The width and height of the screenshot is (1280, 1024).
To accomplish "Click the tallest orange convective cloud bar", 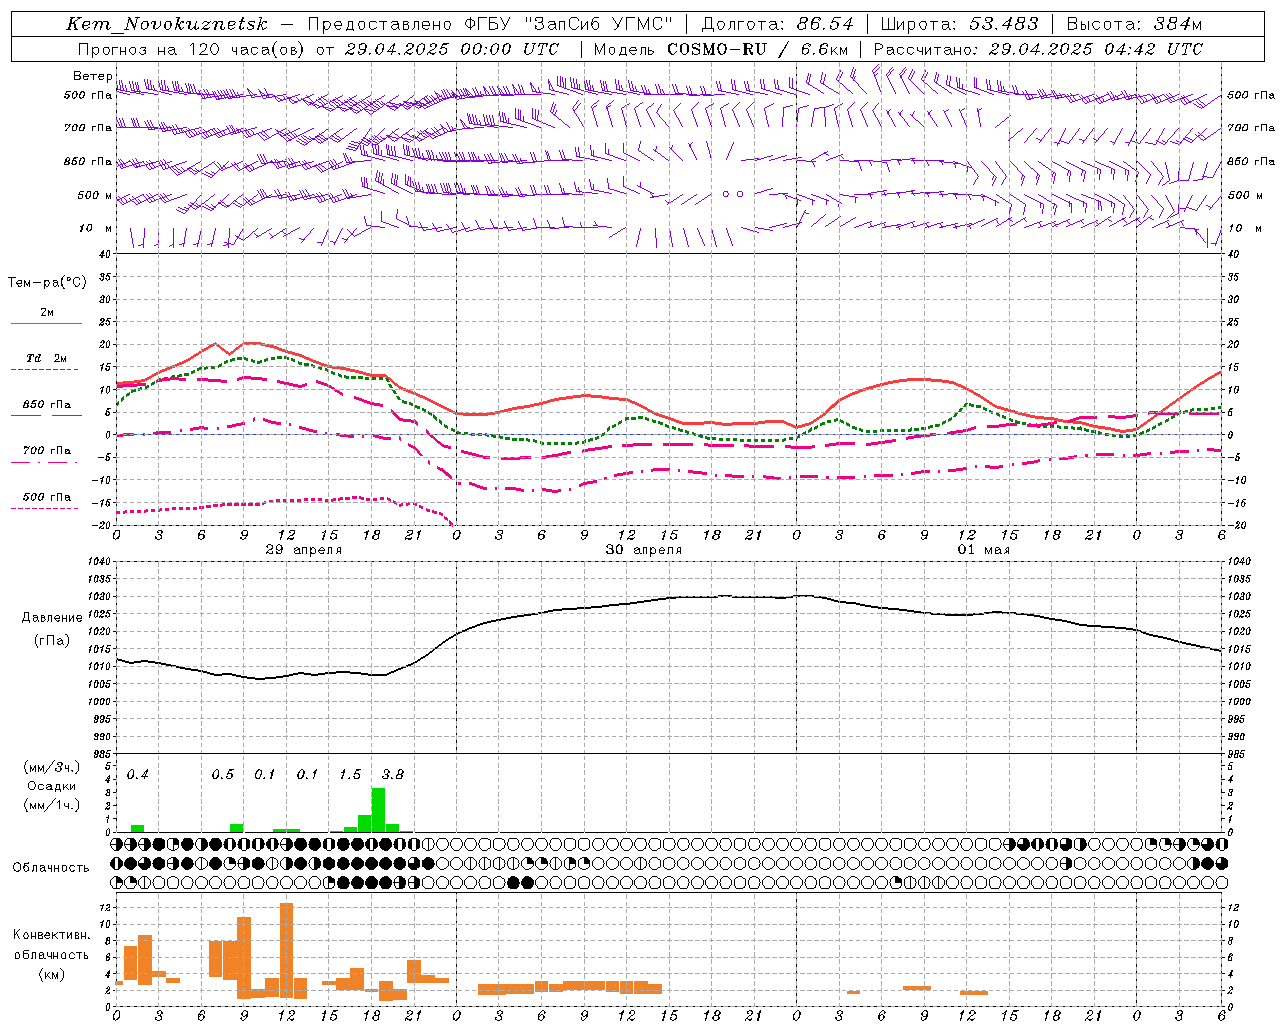I will [286, 950].
